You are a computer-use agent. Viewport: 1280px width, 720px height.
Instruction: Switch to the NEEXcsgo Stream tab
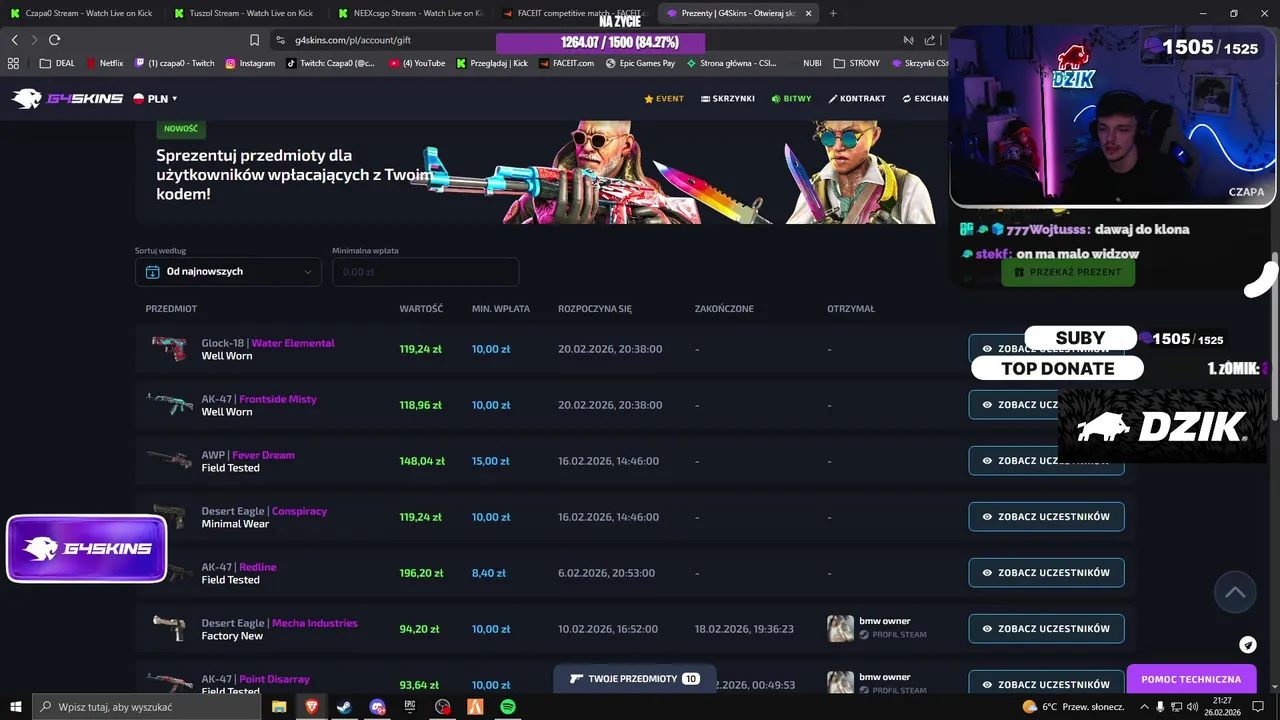coord(410,13)
